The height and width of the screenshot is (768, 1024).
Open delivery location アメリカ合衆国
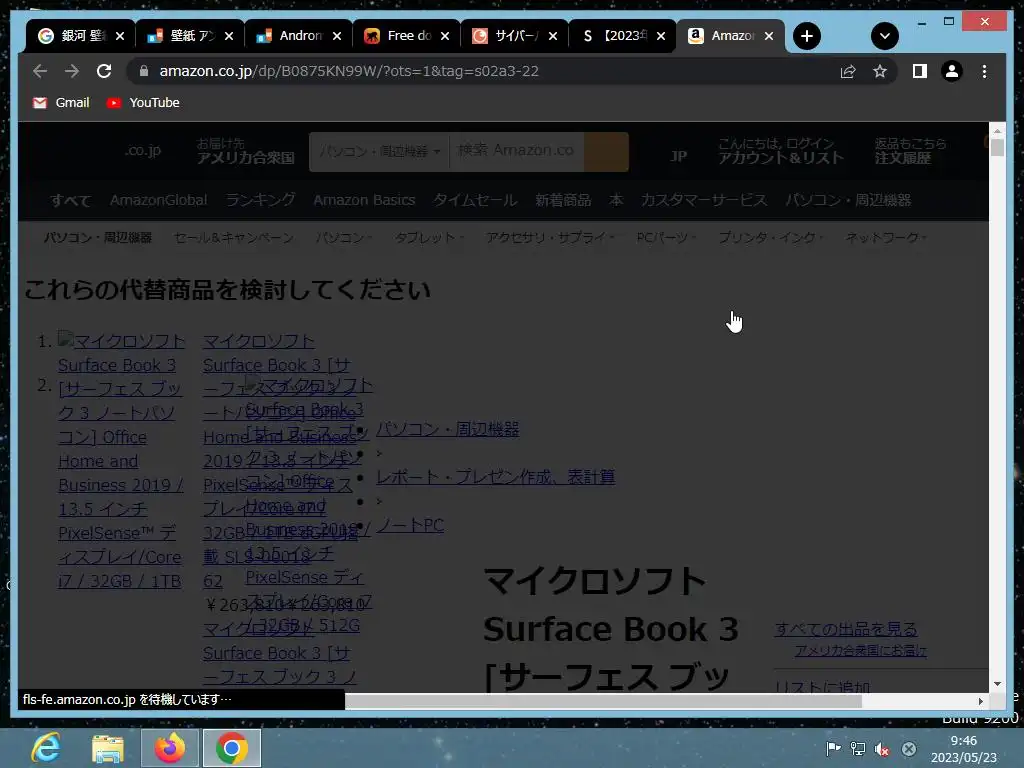(x=246, y=152)
